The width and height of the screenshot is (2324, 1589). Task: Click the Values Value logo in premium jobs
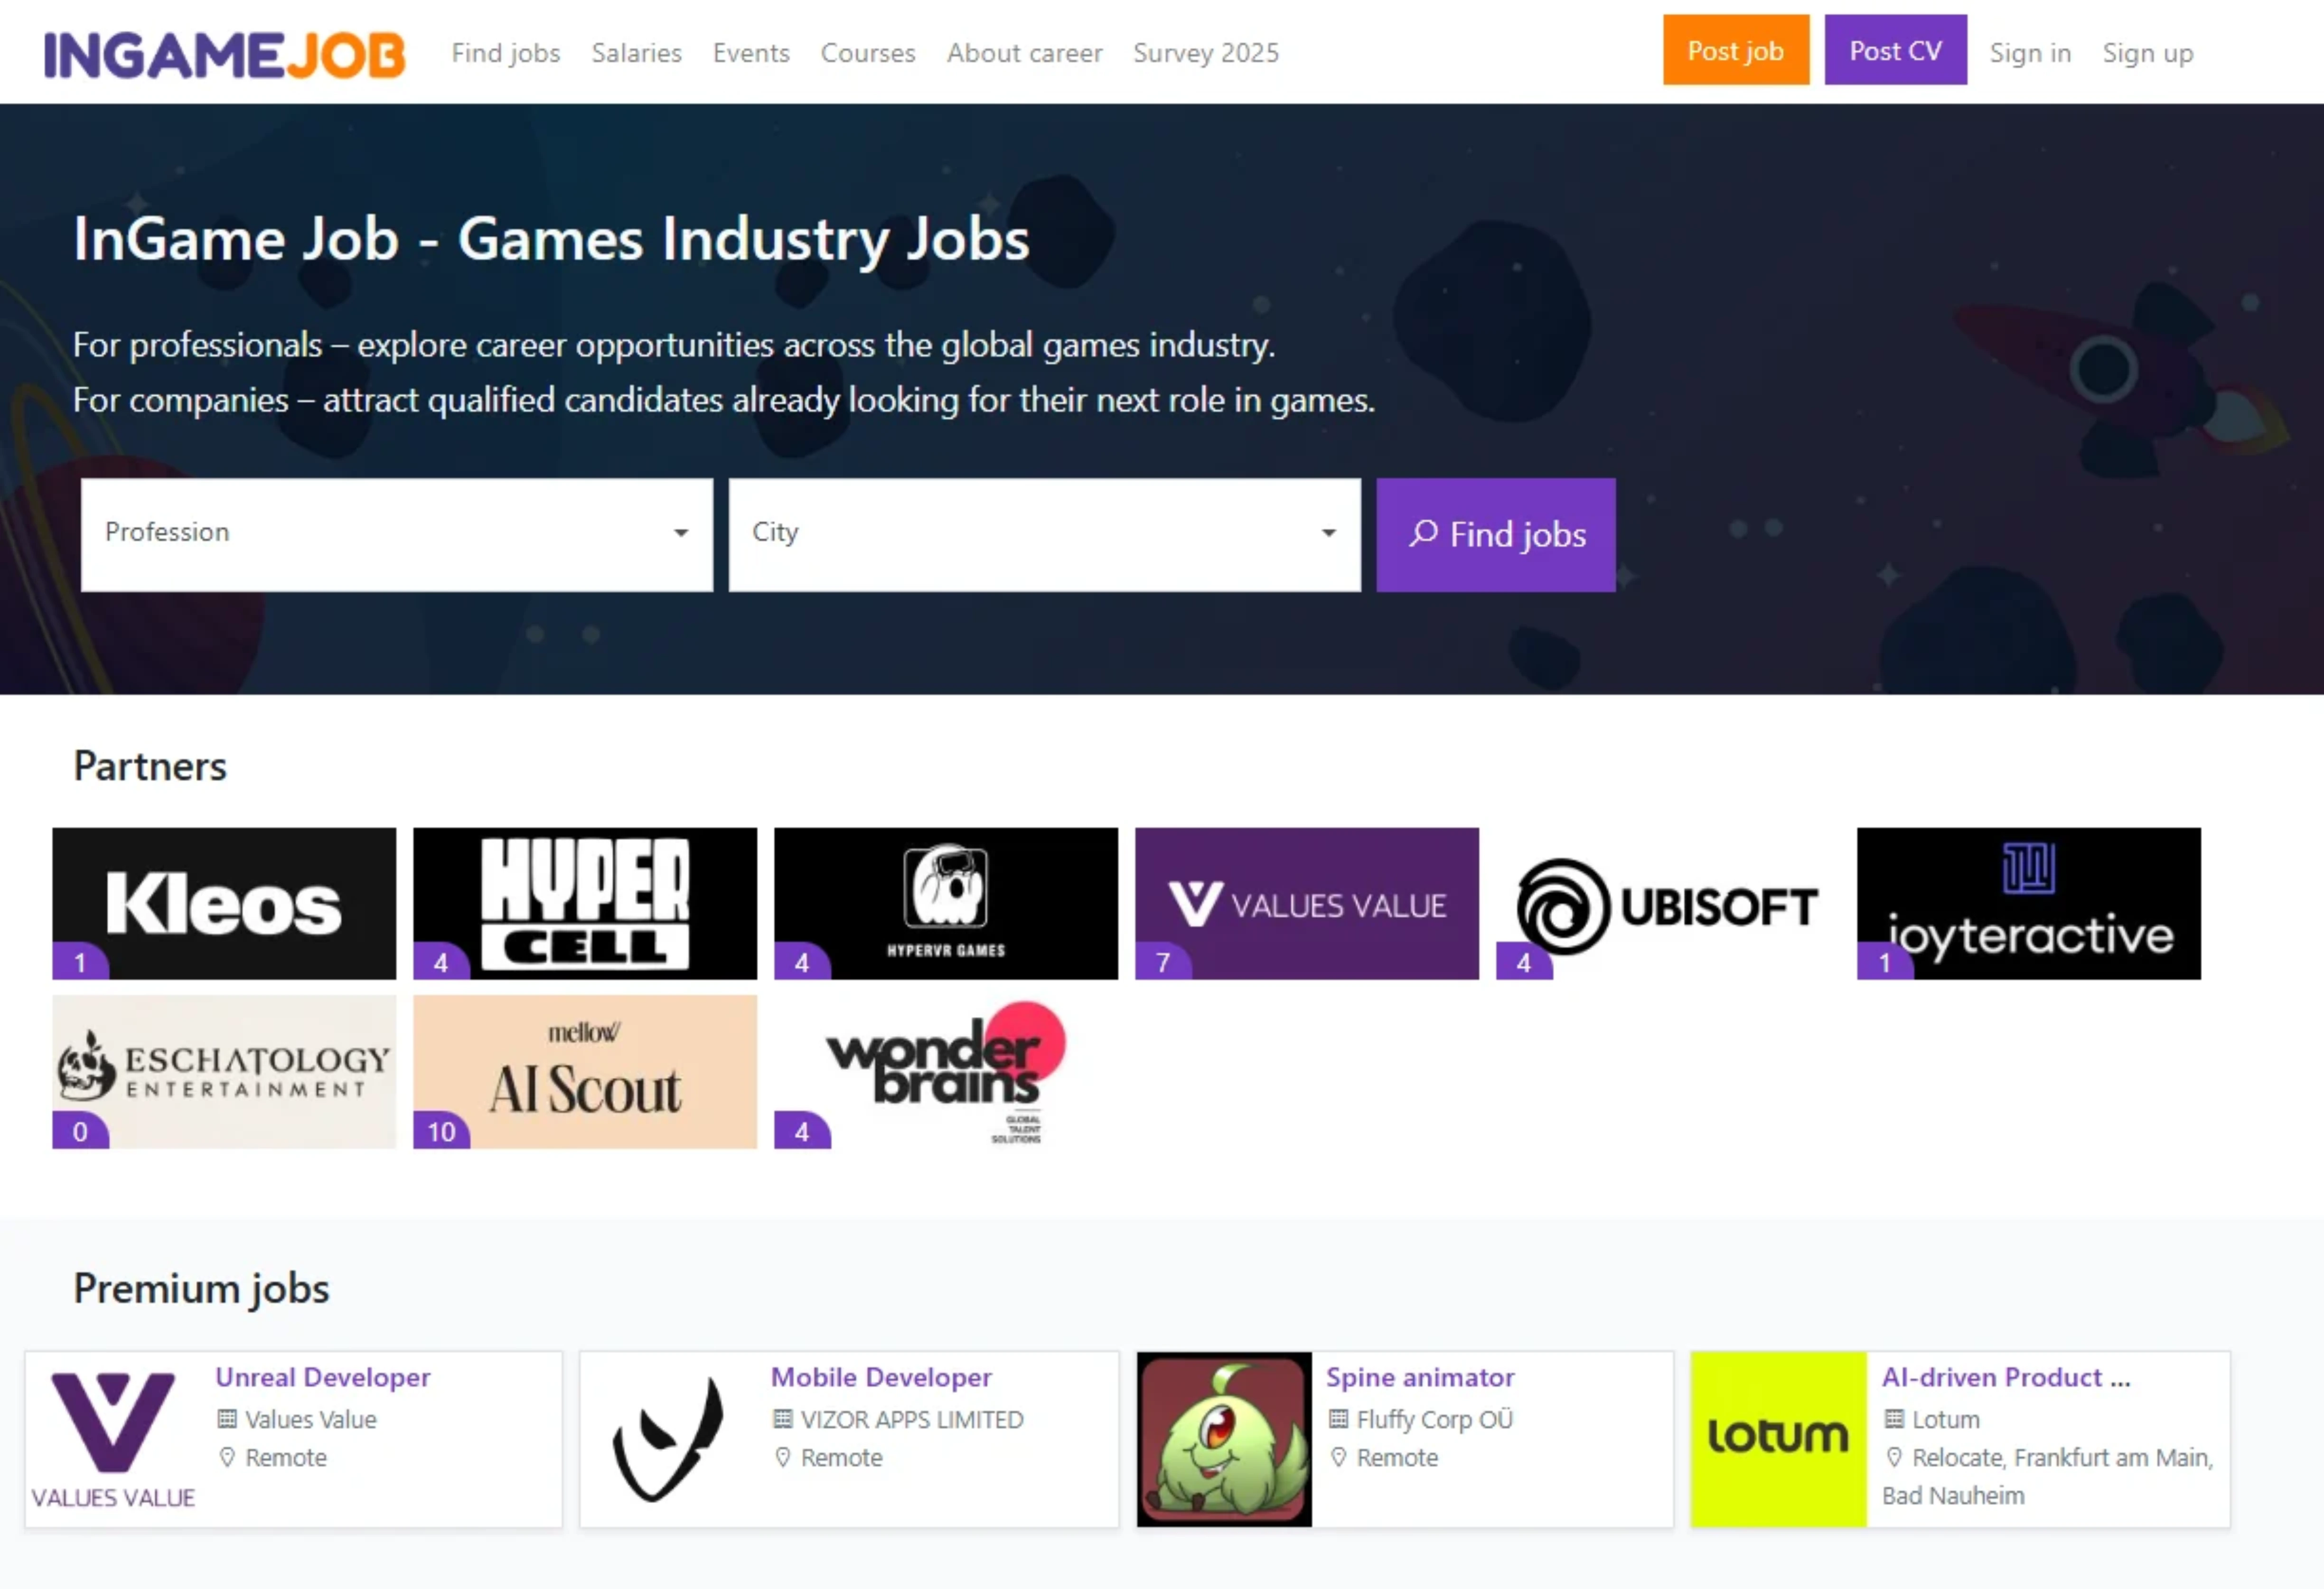[x=113, y=1439]
